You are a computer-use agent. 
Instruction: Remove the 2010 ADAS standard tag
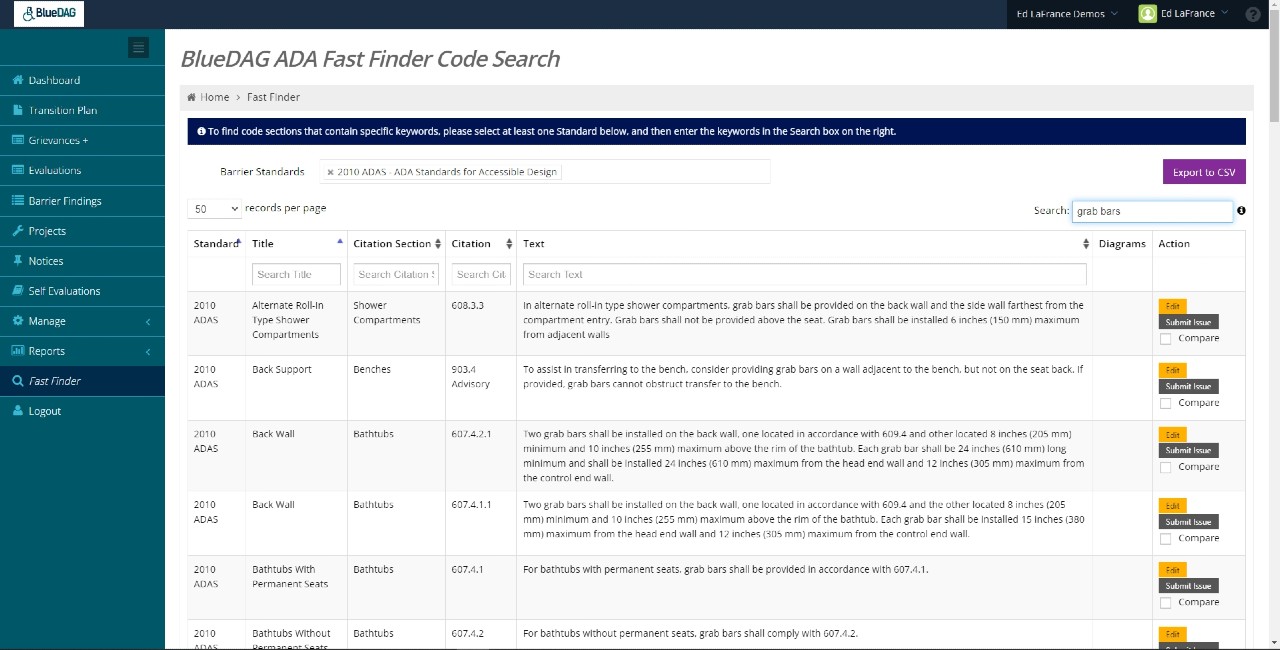click(x=330, y=172)
